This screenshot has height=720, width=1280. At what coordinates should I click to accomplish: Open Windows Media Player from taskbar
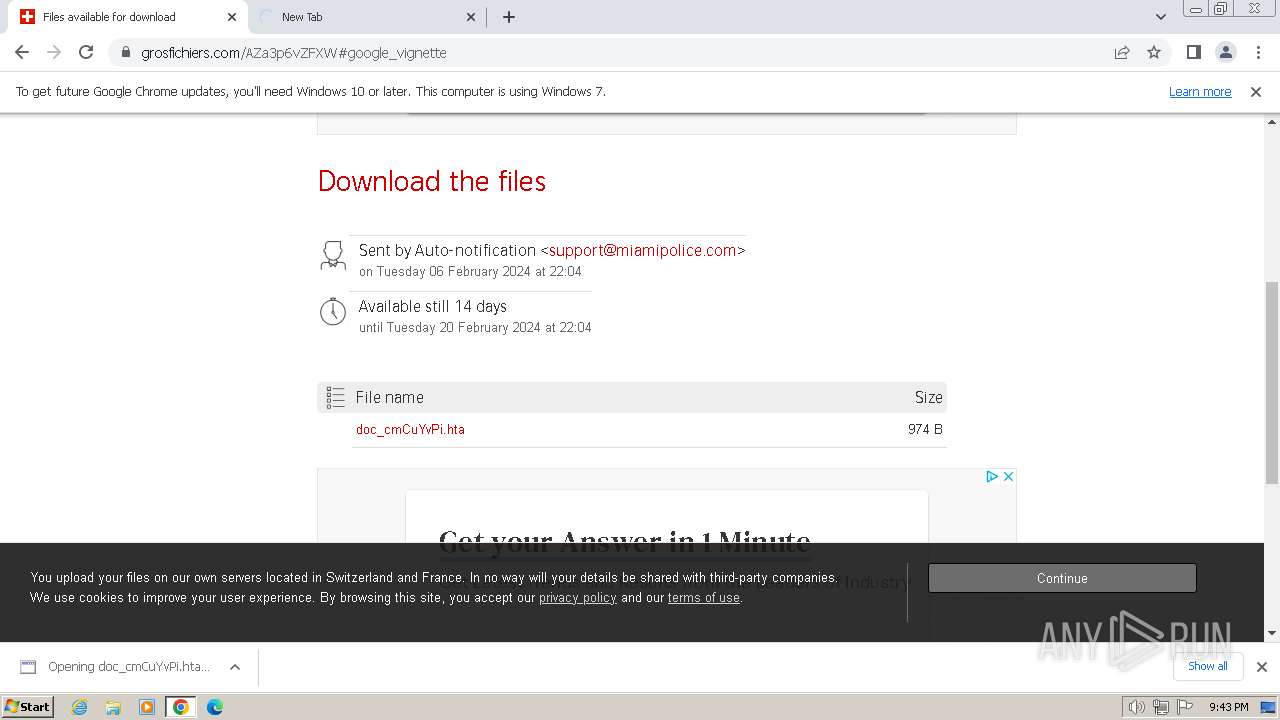pos(147,707)
